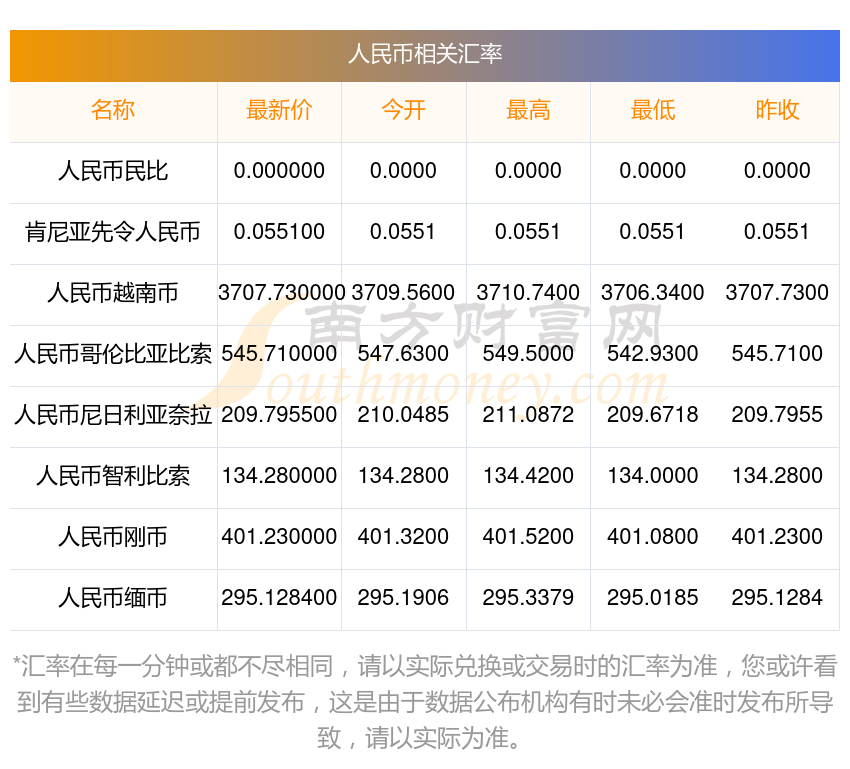The image size is (850, 769).
Task: Click latest price 0.000000 for 人民币民比
Action: click(x=279, y=171)
